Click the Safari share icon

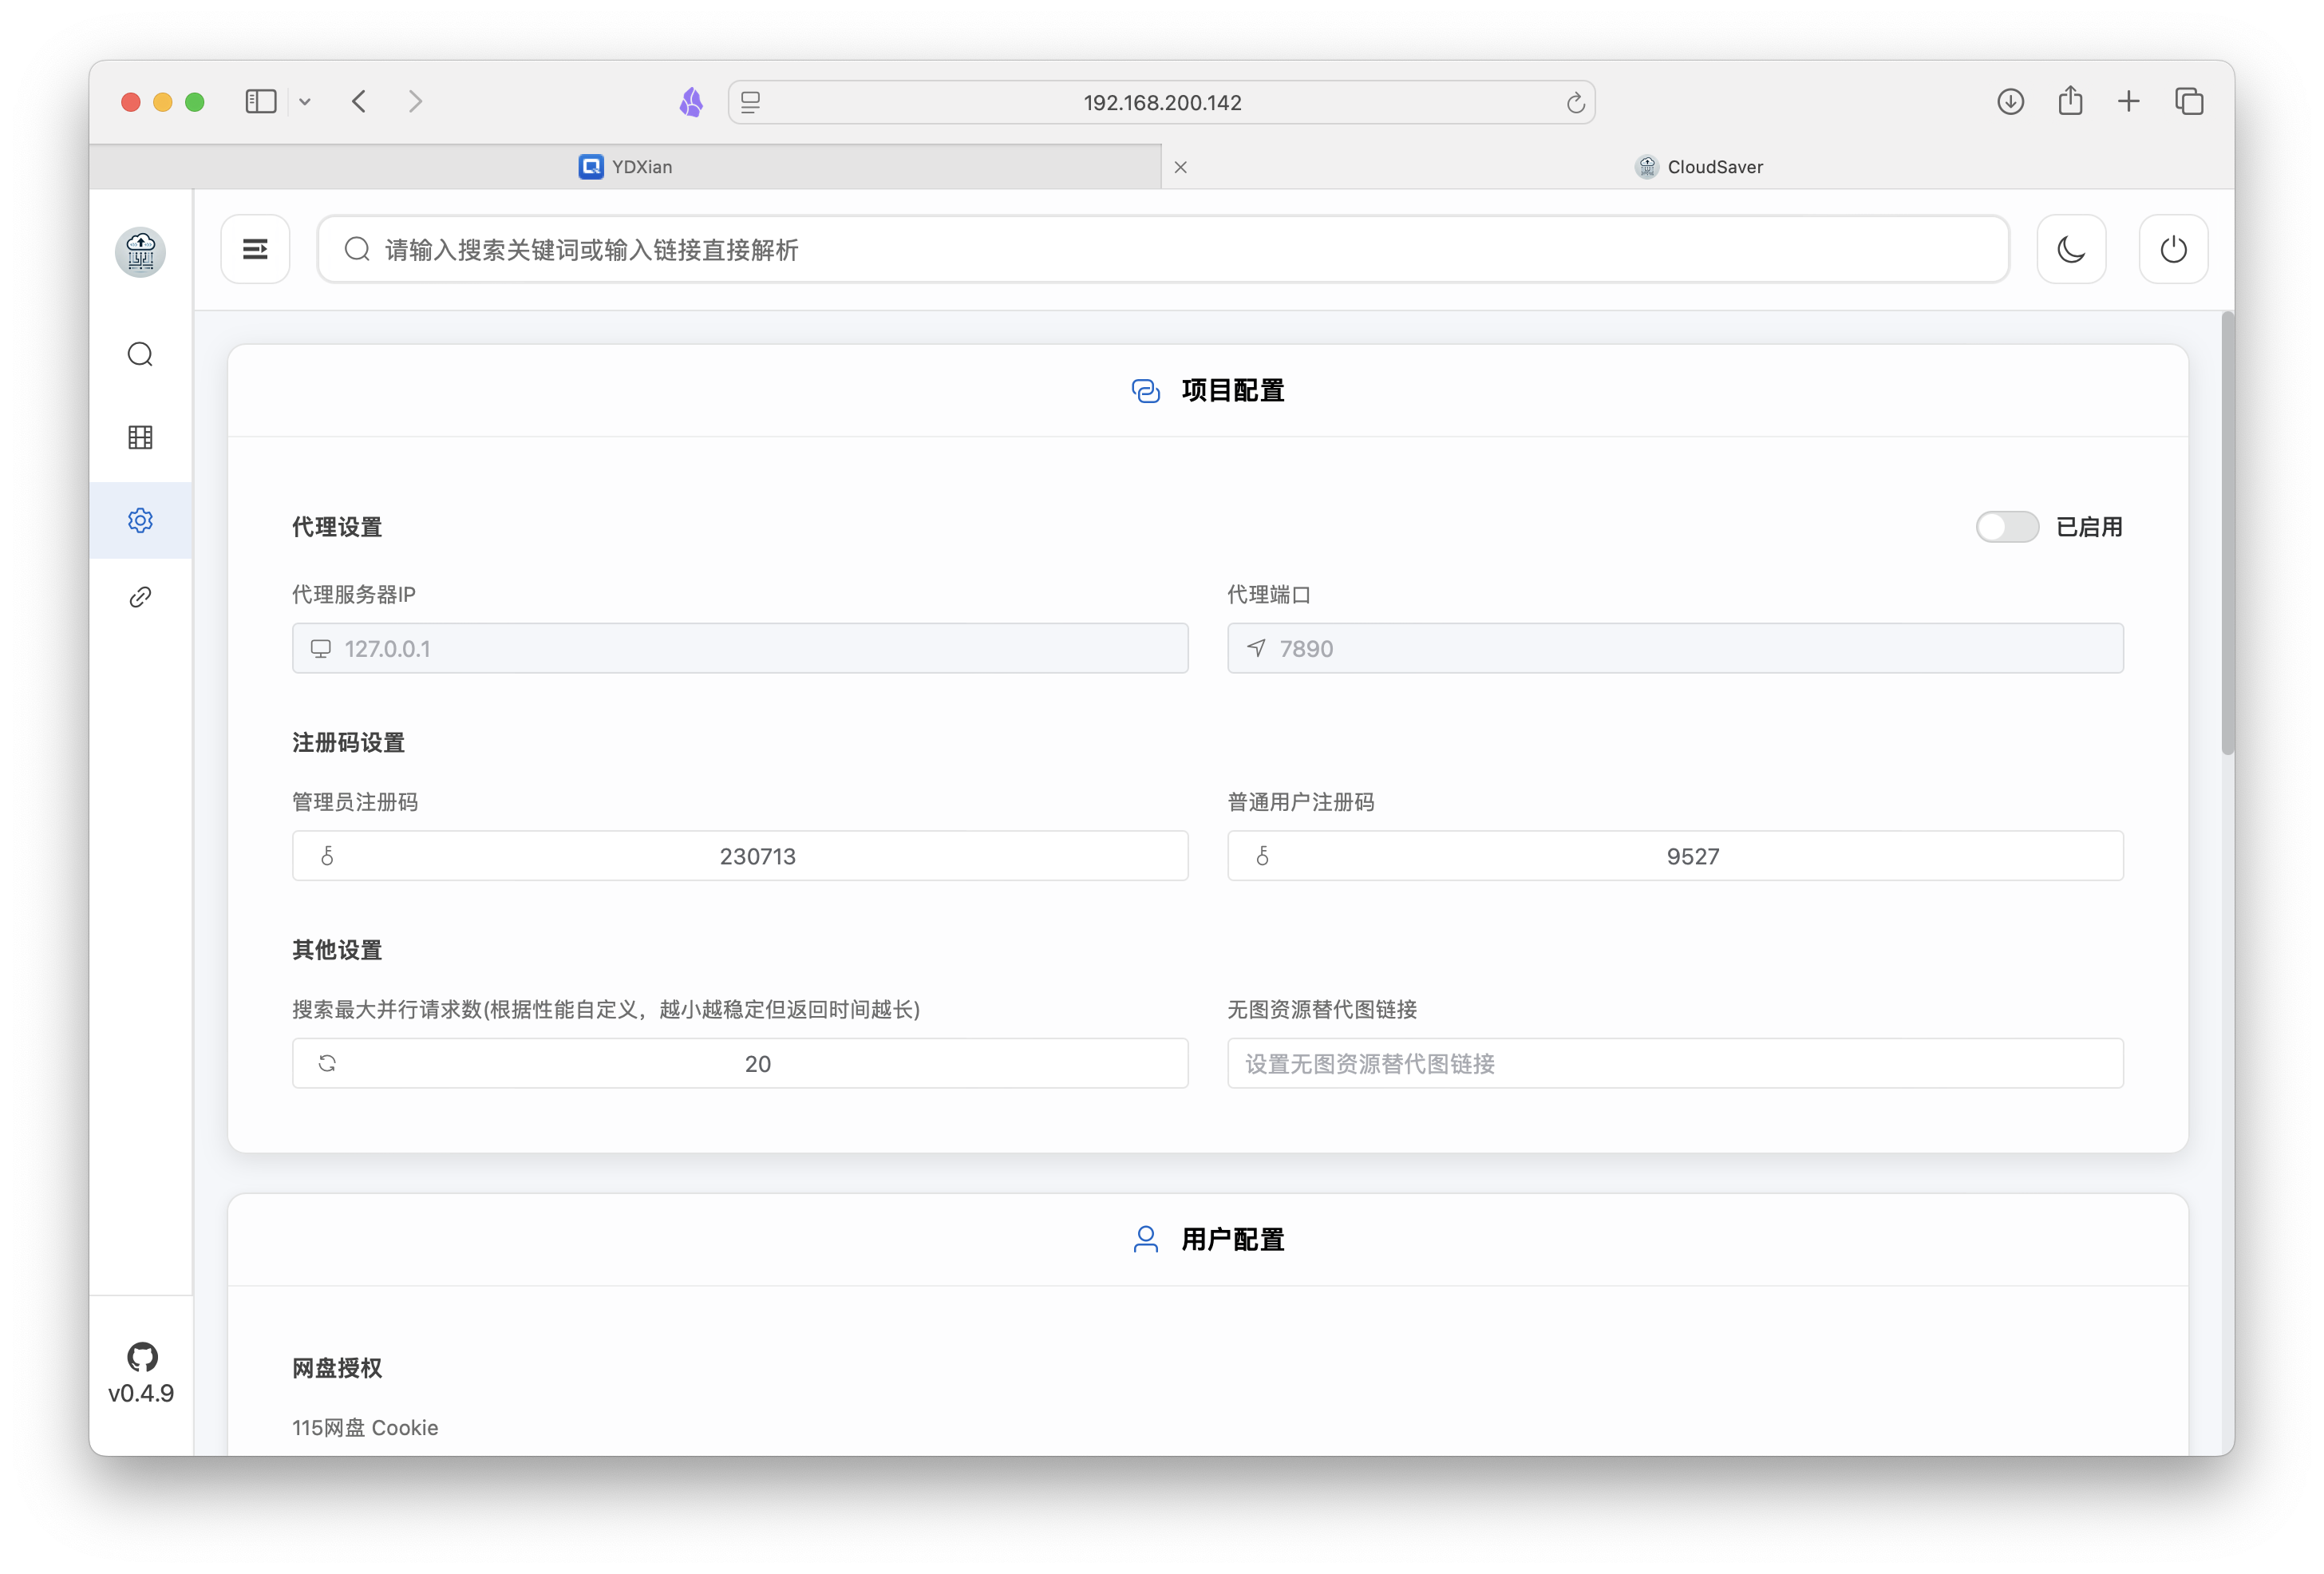[2070, 100]
